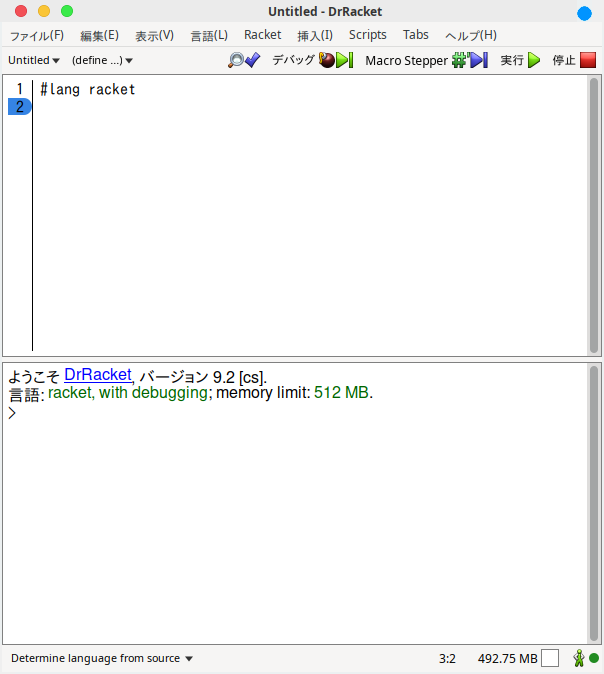604x674 pixels.
Task: Click the 492.75 MB memory readout
Action: pyautogui.click(x=507, y=659)
